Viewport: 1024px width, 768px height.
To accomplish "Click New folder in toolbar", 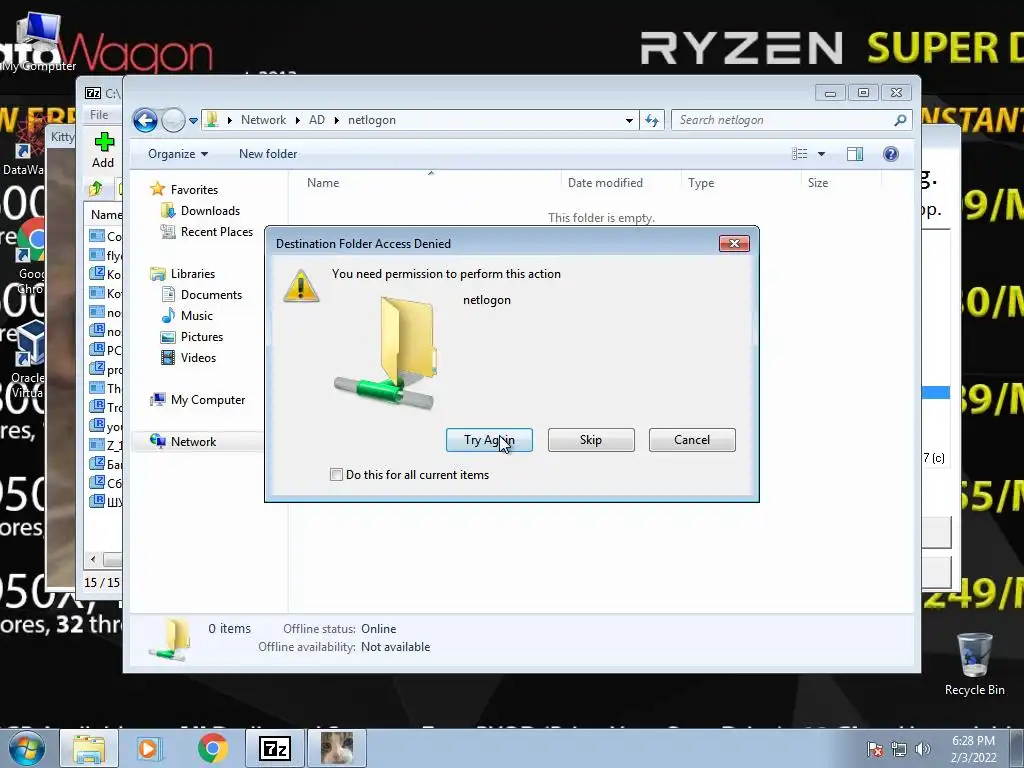I will tap(268, 154).
